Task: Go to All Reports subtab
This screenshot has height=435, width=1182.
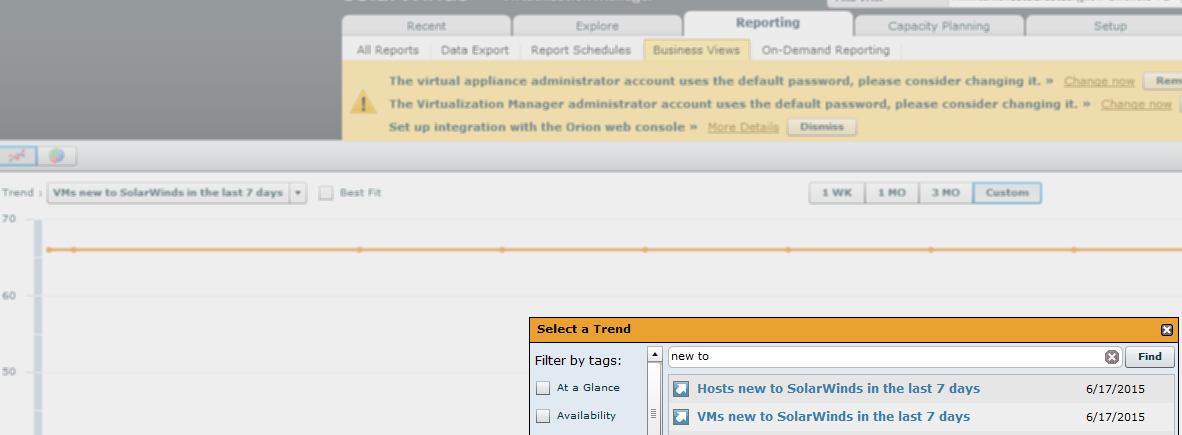Action: point(387,50)
